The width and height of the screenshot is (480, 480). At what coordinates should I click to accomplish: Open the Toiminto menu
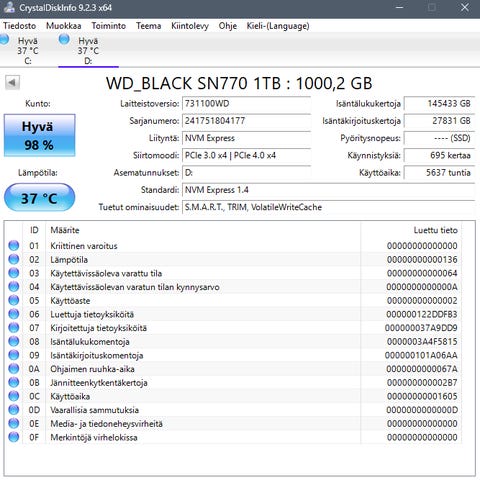[109, 26]
